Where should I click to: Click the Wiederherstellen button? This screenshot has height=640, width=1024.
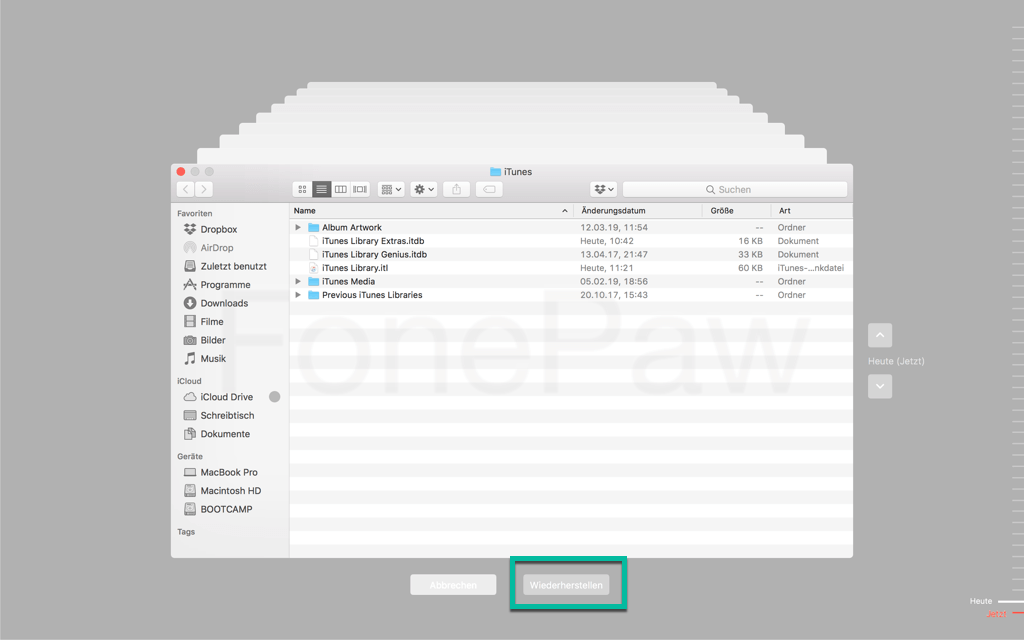(566, 585)
